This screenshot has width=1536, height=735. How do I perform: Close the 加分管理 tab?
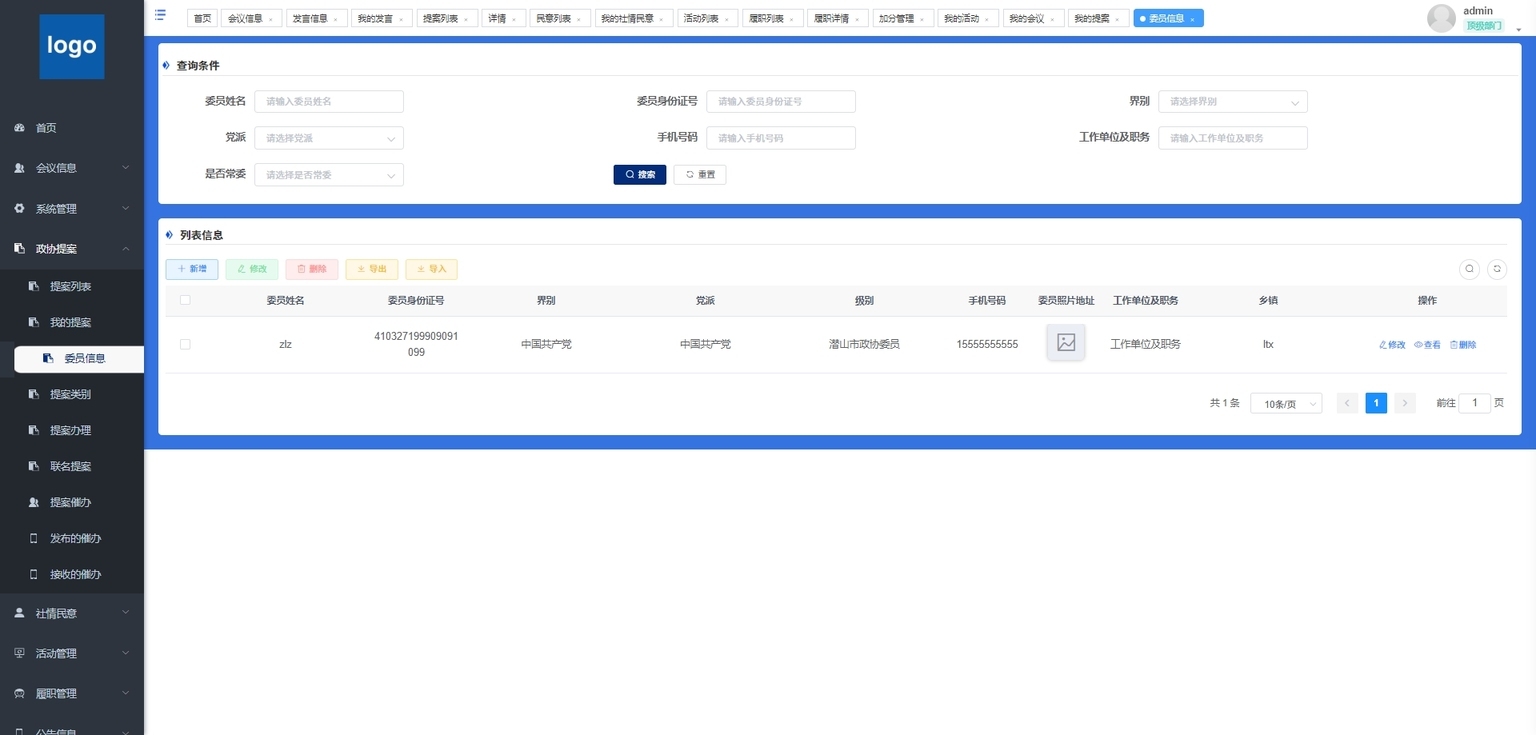(923, 19)
